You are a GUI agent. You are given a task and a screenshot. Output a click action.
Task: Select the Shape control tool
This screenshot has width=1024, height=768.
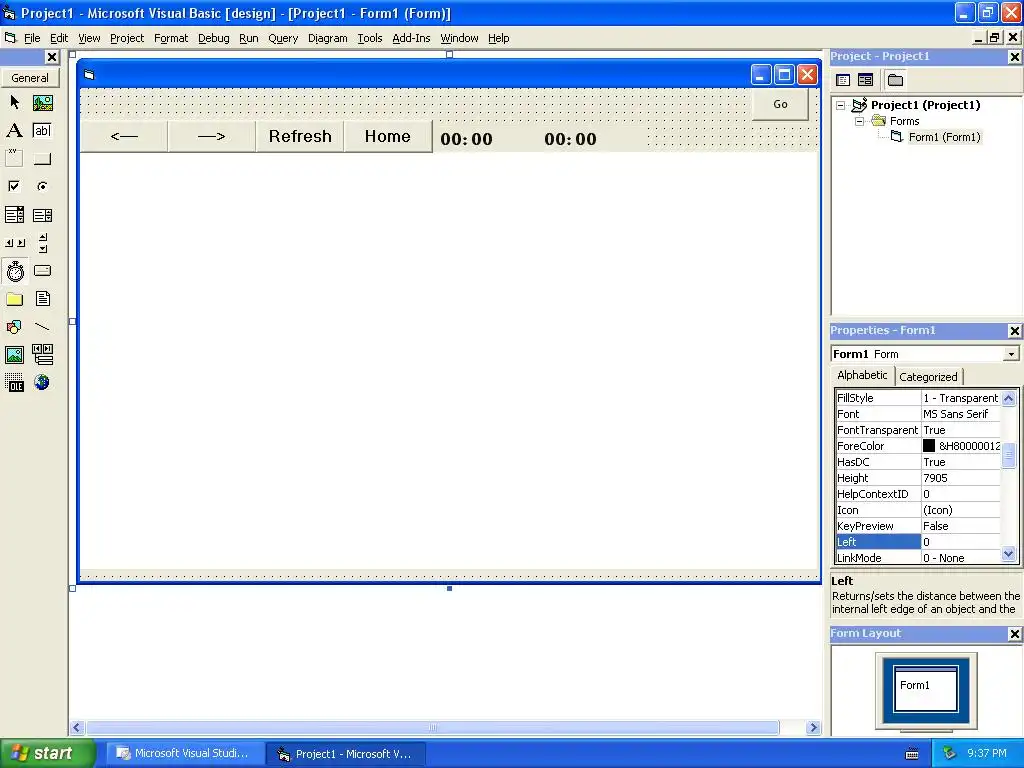point(14,327)
